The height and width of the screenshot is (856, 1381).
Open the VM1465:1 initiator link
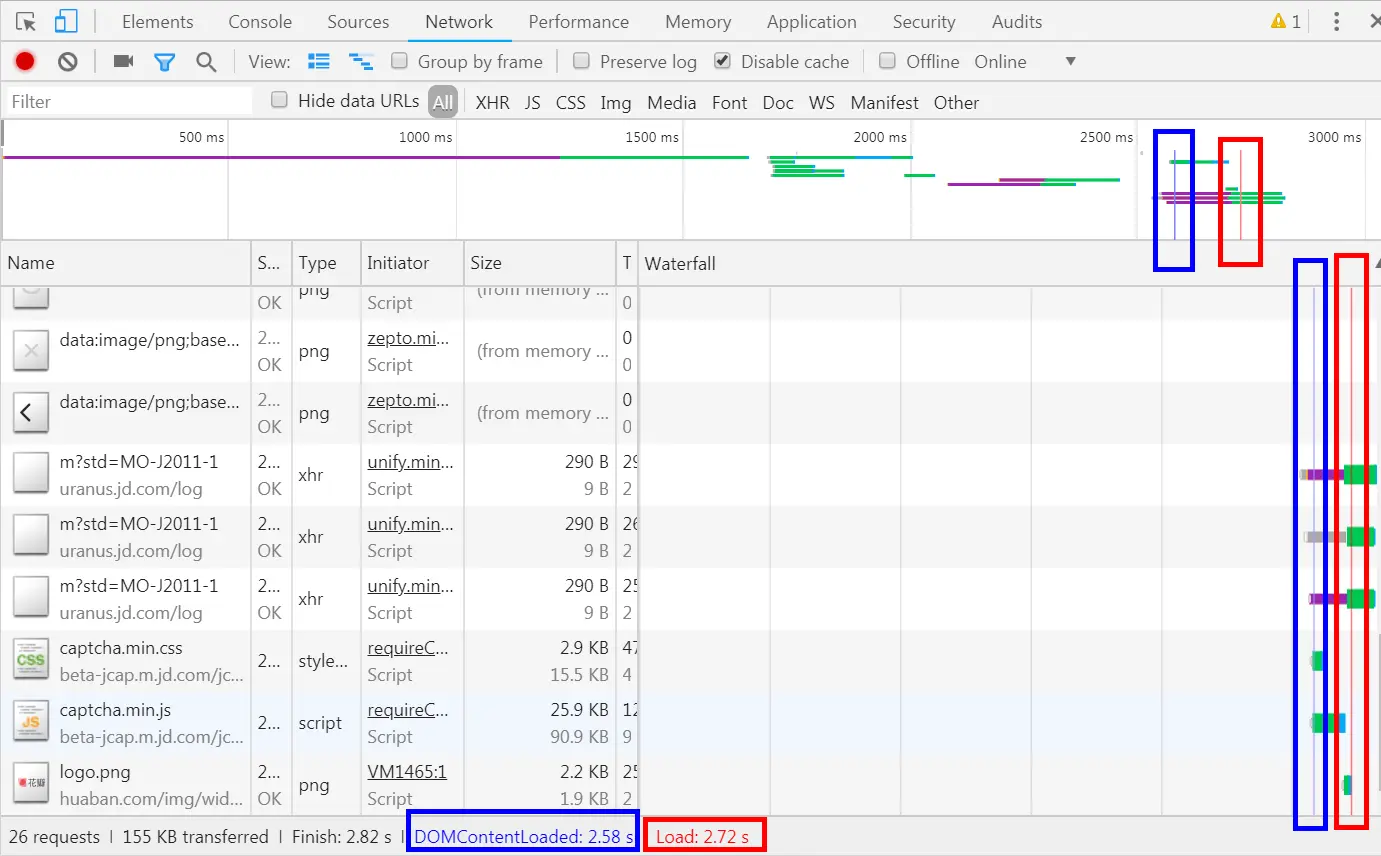[x=407, y=772]
